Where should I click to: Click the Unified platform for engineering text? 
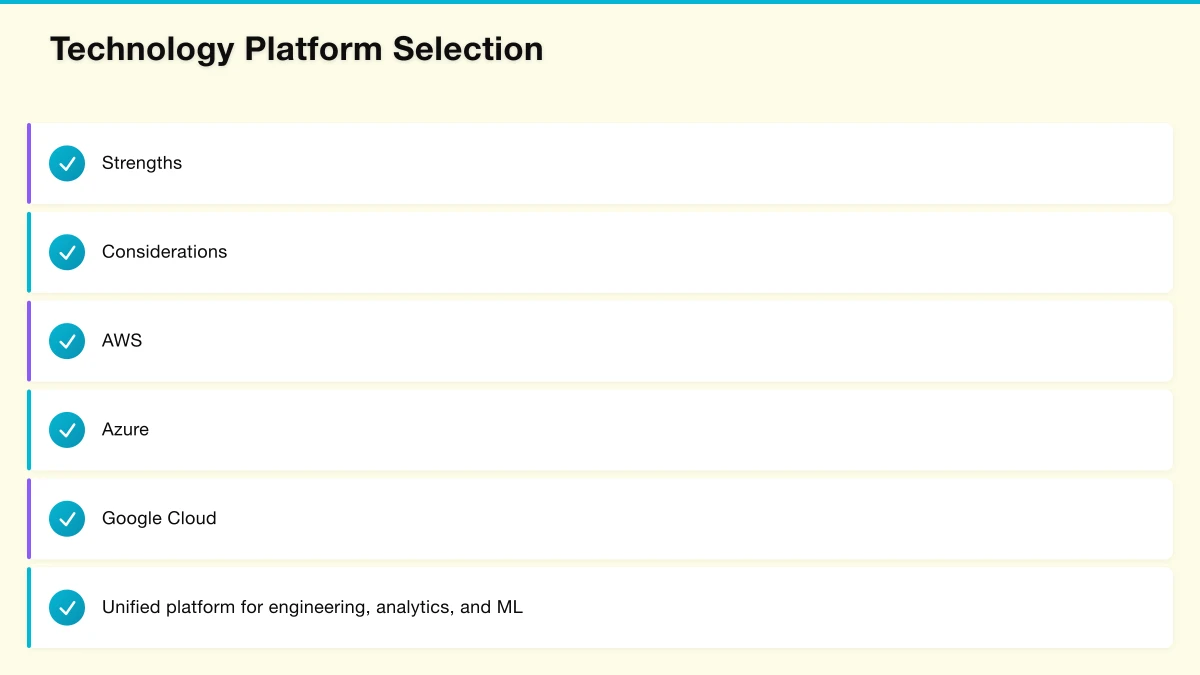pyautogui.click(x=312, y=607)
